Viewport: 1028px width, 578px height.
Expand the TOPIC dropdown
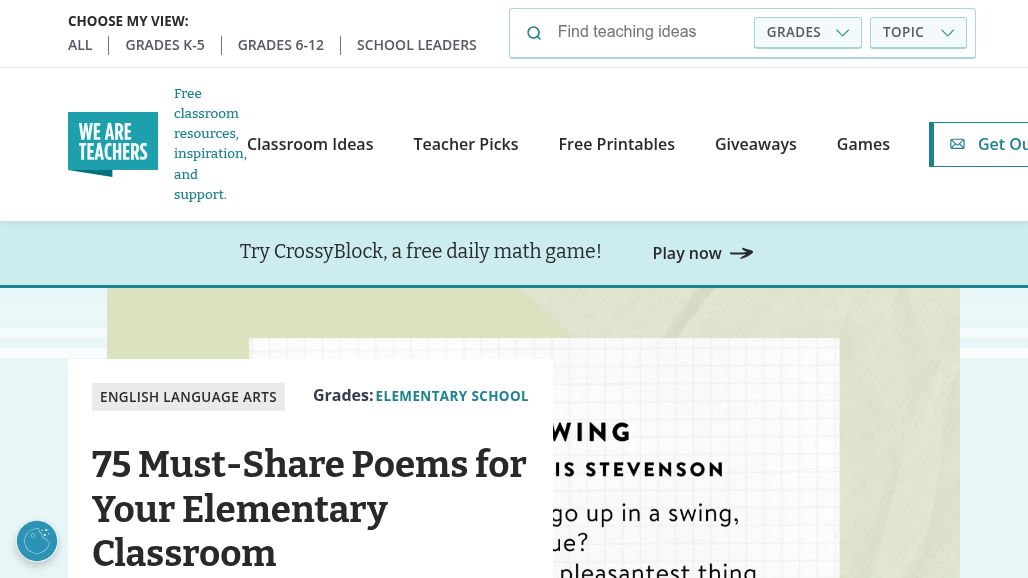(918, 33)
